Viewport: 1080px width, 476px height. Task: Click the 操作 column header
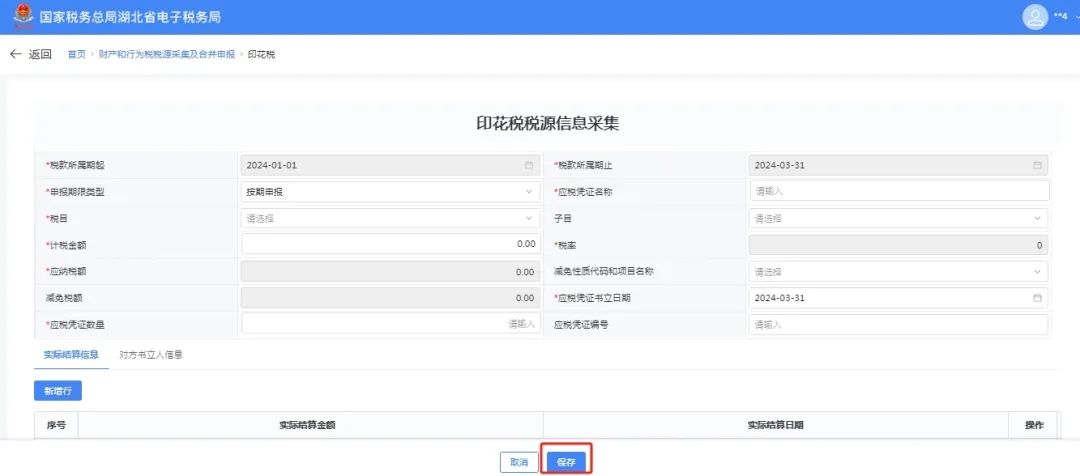click(x=1035, y=425)
